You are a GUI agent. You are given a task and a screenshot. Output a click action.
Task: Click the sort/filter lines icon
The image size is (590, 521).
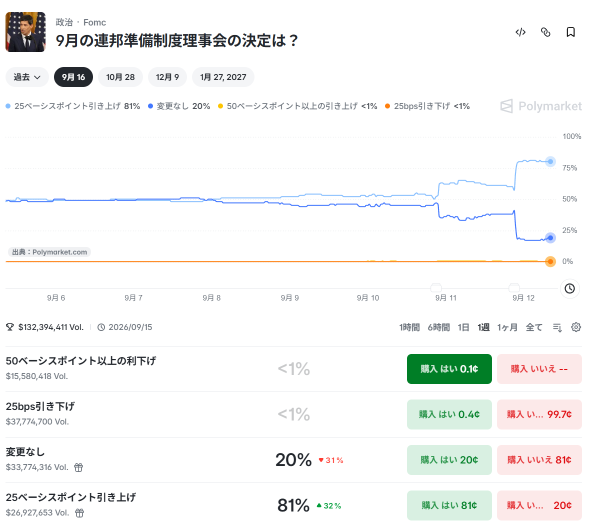(x=557, y=327)
